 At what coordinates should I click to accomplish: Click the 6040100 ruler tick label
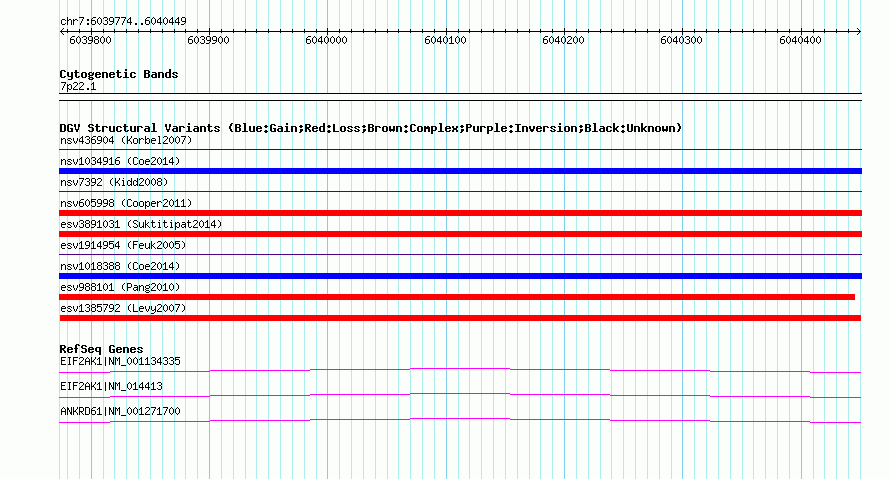click(445, 40)
